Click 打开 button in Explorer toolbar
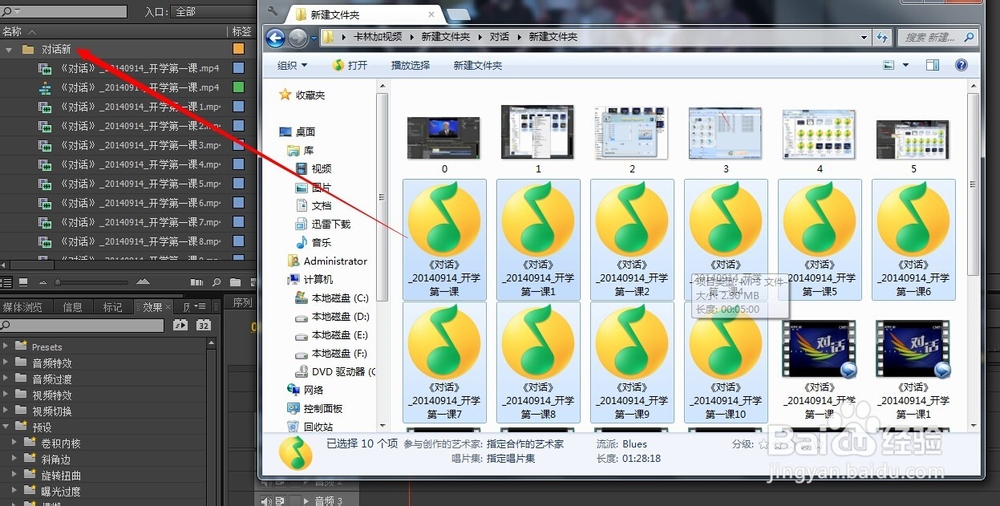 (x=351, y=65)
